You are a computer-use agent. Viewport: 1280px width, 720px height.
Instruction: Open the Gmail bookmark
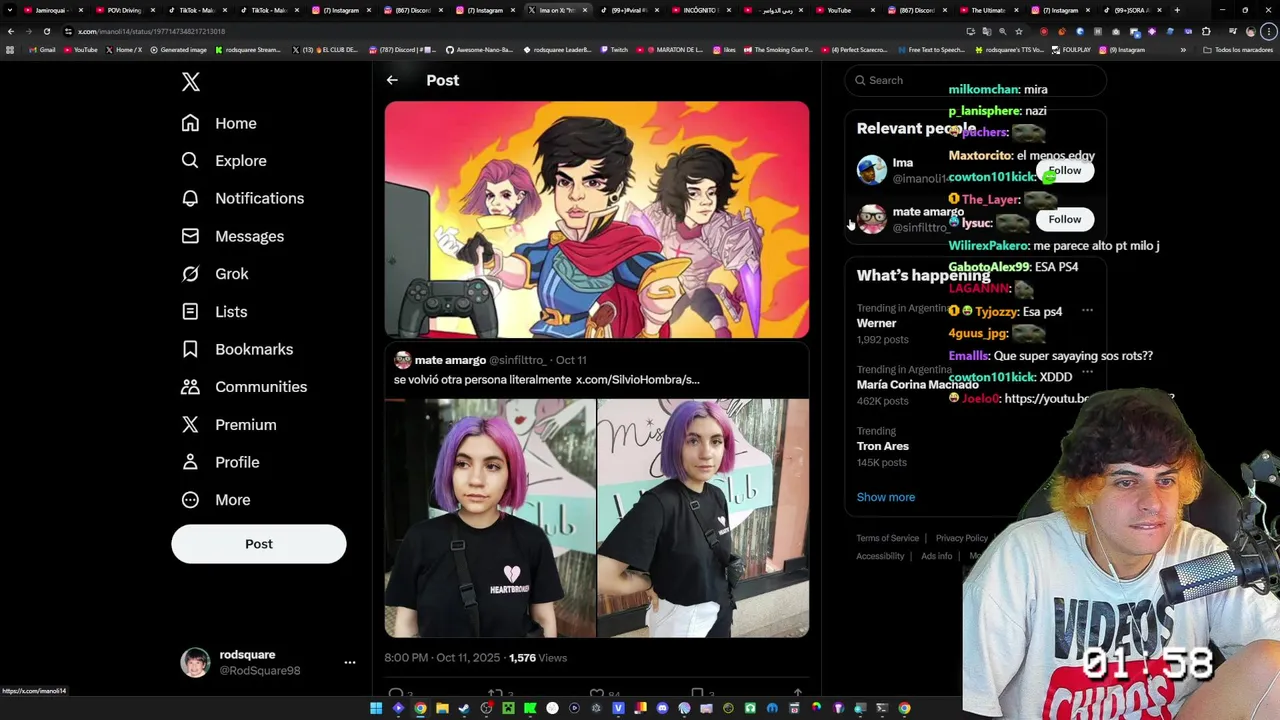tap(43, 49)
